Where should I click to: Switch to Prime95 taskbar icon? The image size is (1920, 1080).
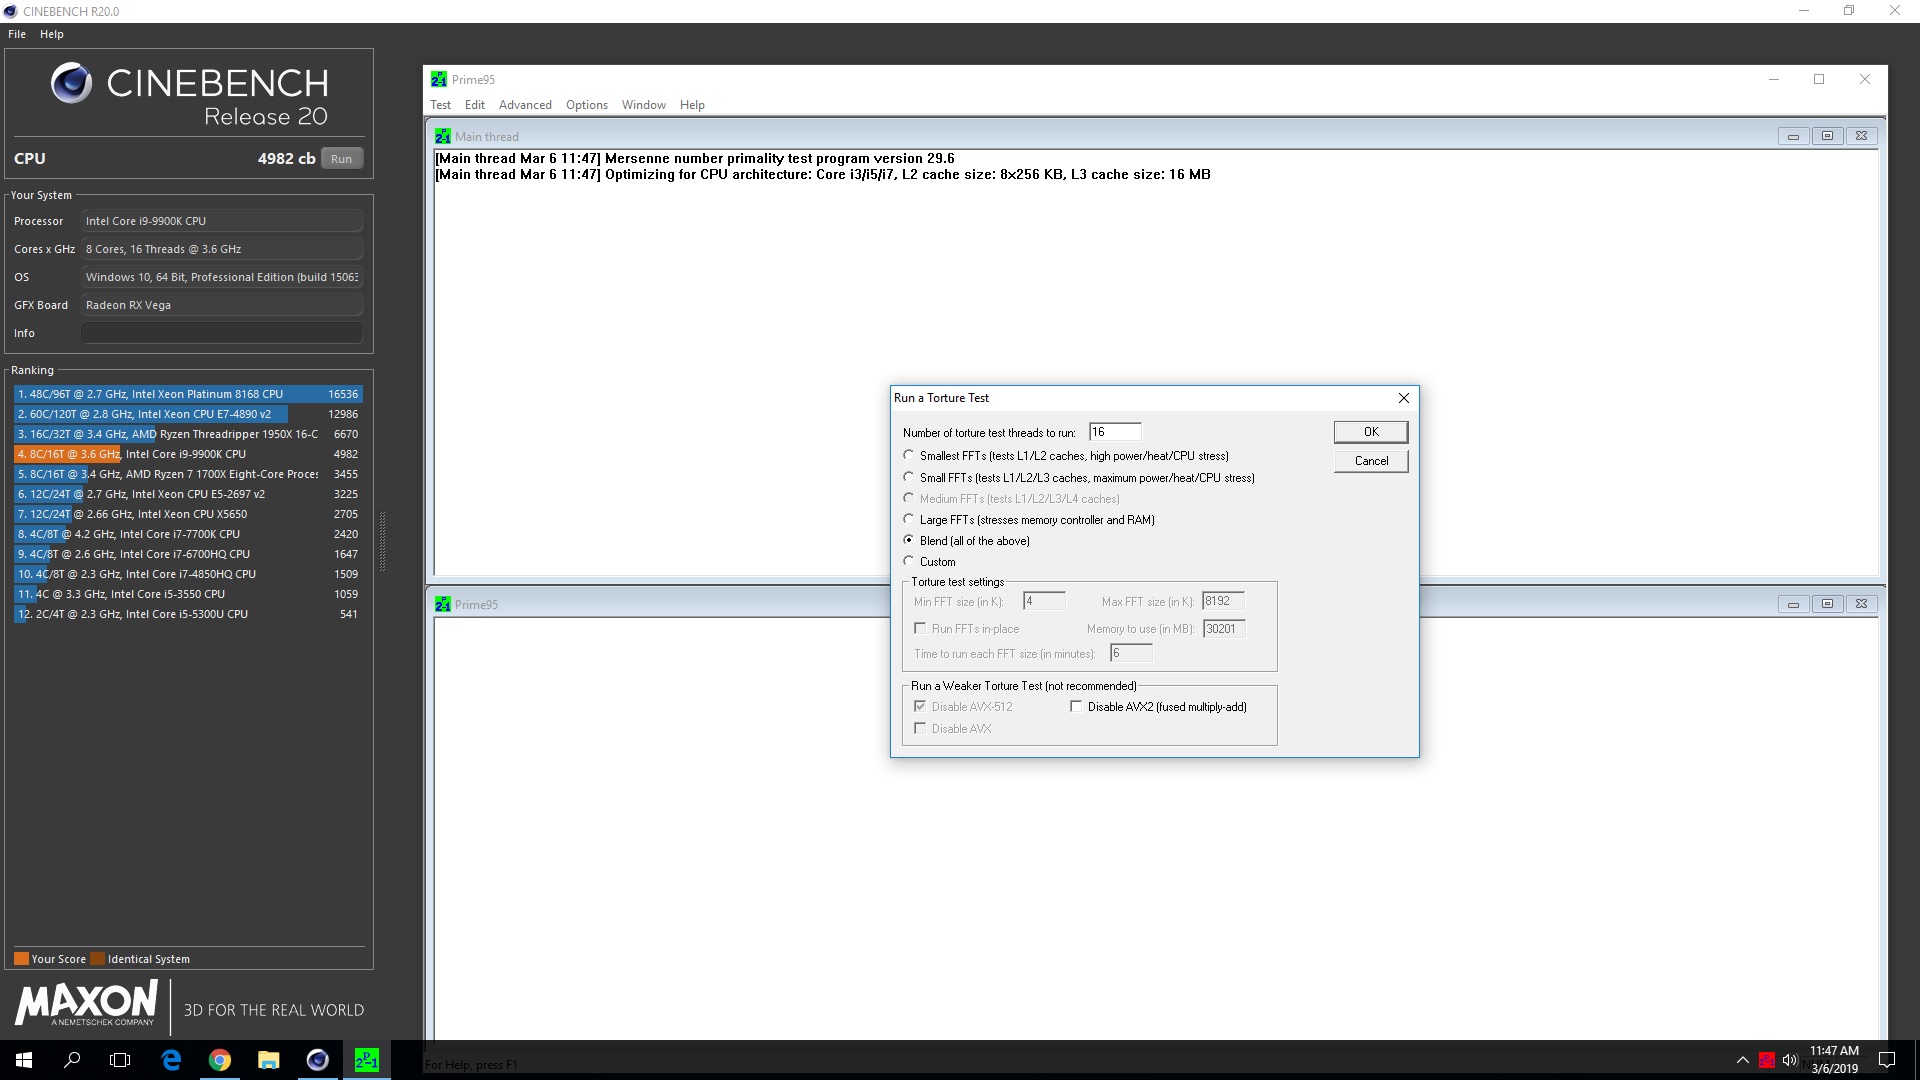click(x=366, y=1060)
